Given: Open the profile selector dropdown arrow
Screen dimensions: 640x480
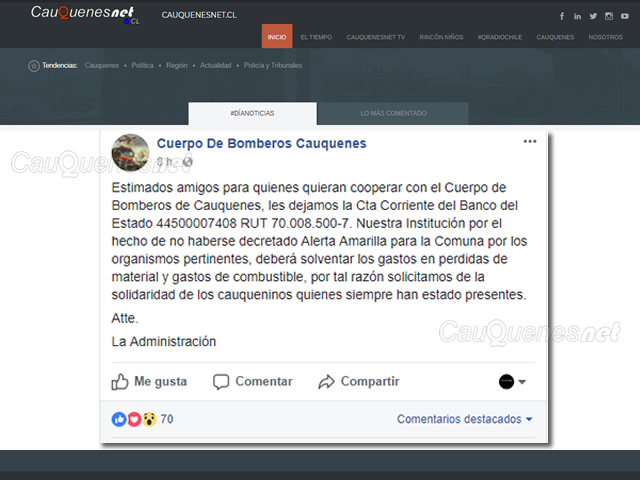Looking at the screenshot, I should click(522, 382).
